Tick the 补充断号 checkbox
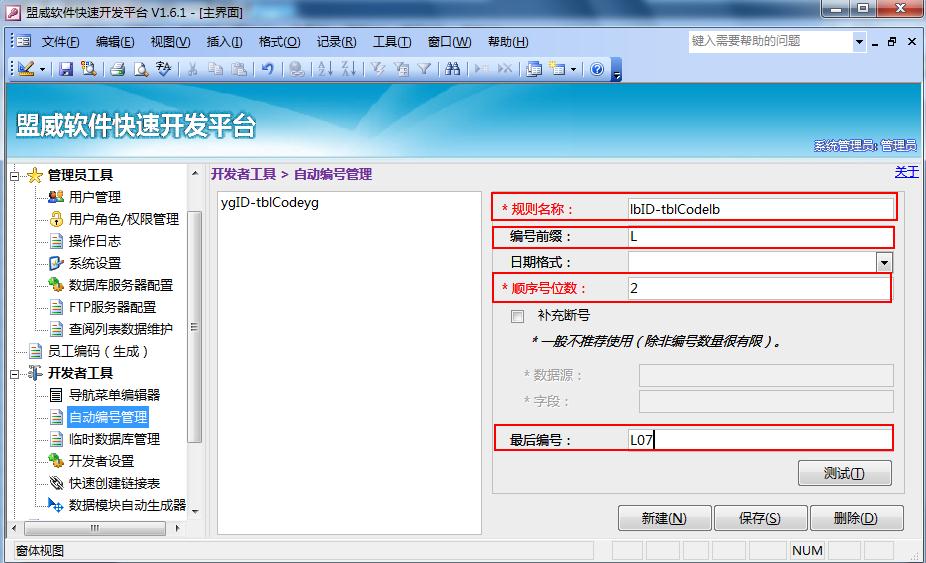Screen dimensions: 926x563 [517, 316]
